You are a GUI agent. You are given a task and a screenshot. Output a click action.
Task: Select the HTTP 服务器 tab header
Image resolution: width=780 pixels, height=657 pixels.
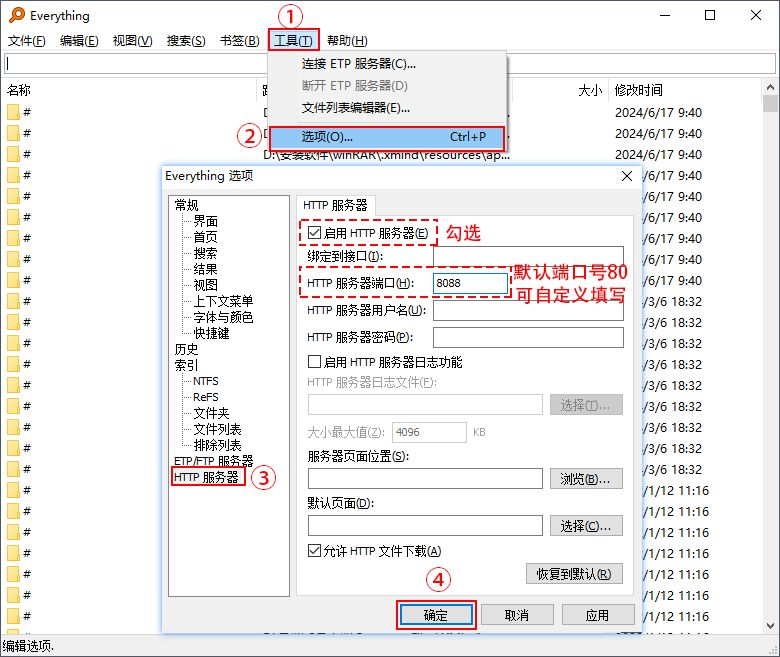335,205
